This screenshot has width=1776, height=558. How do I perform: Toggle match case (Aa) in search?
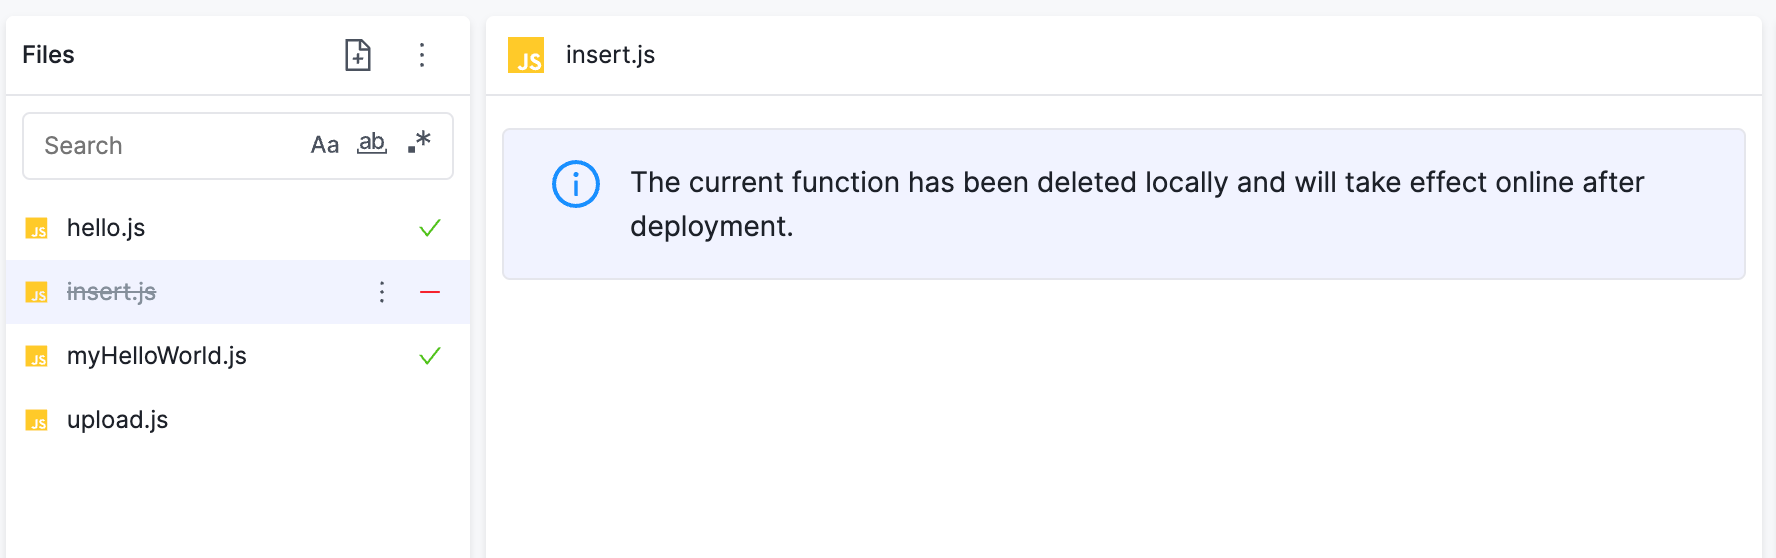(x=325, y=145)
